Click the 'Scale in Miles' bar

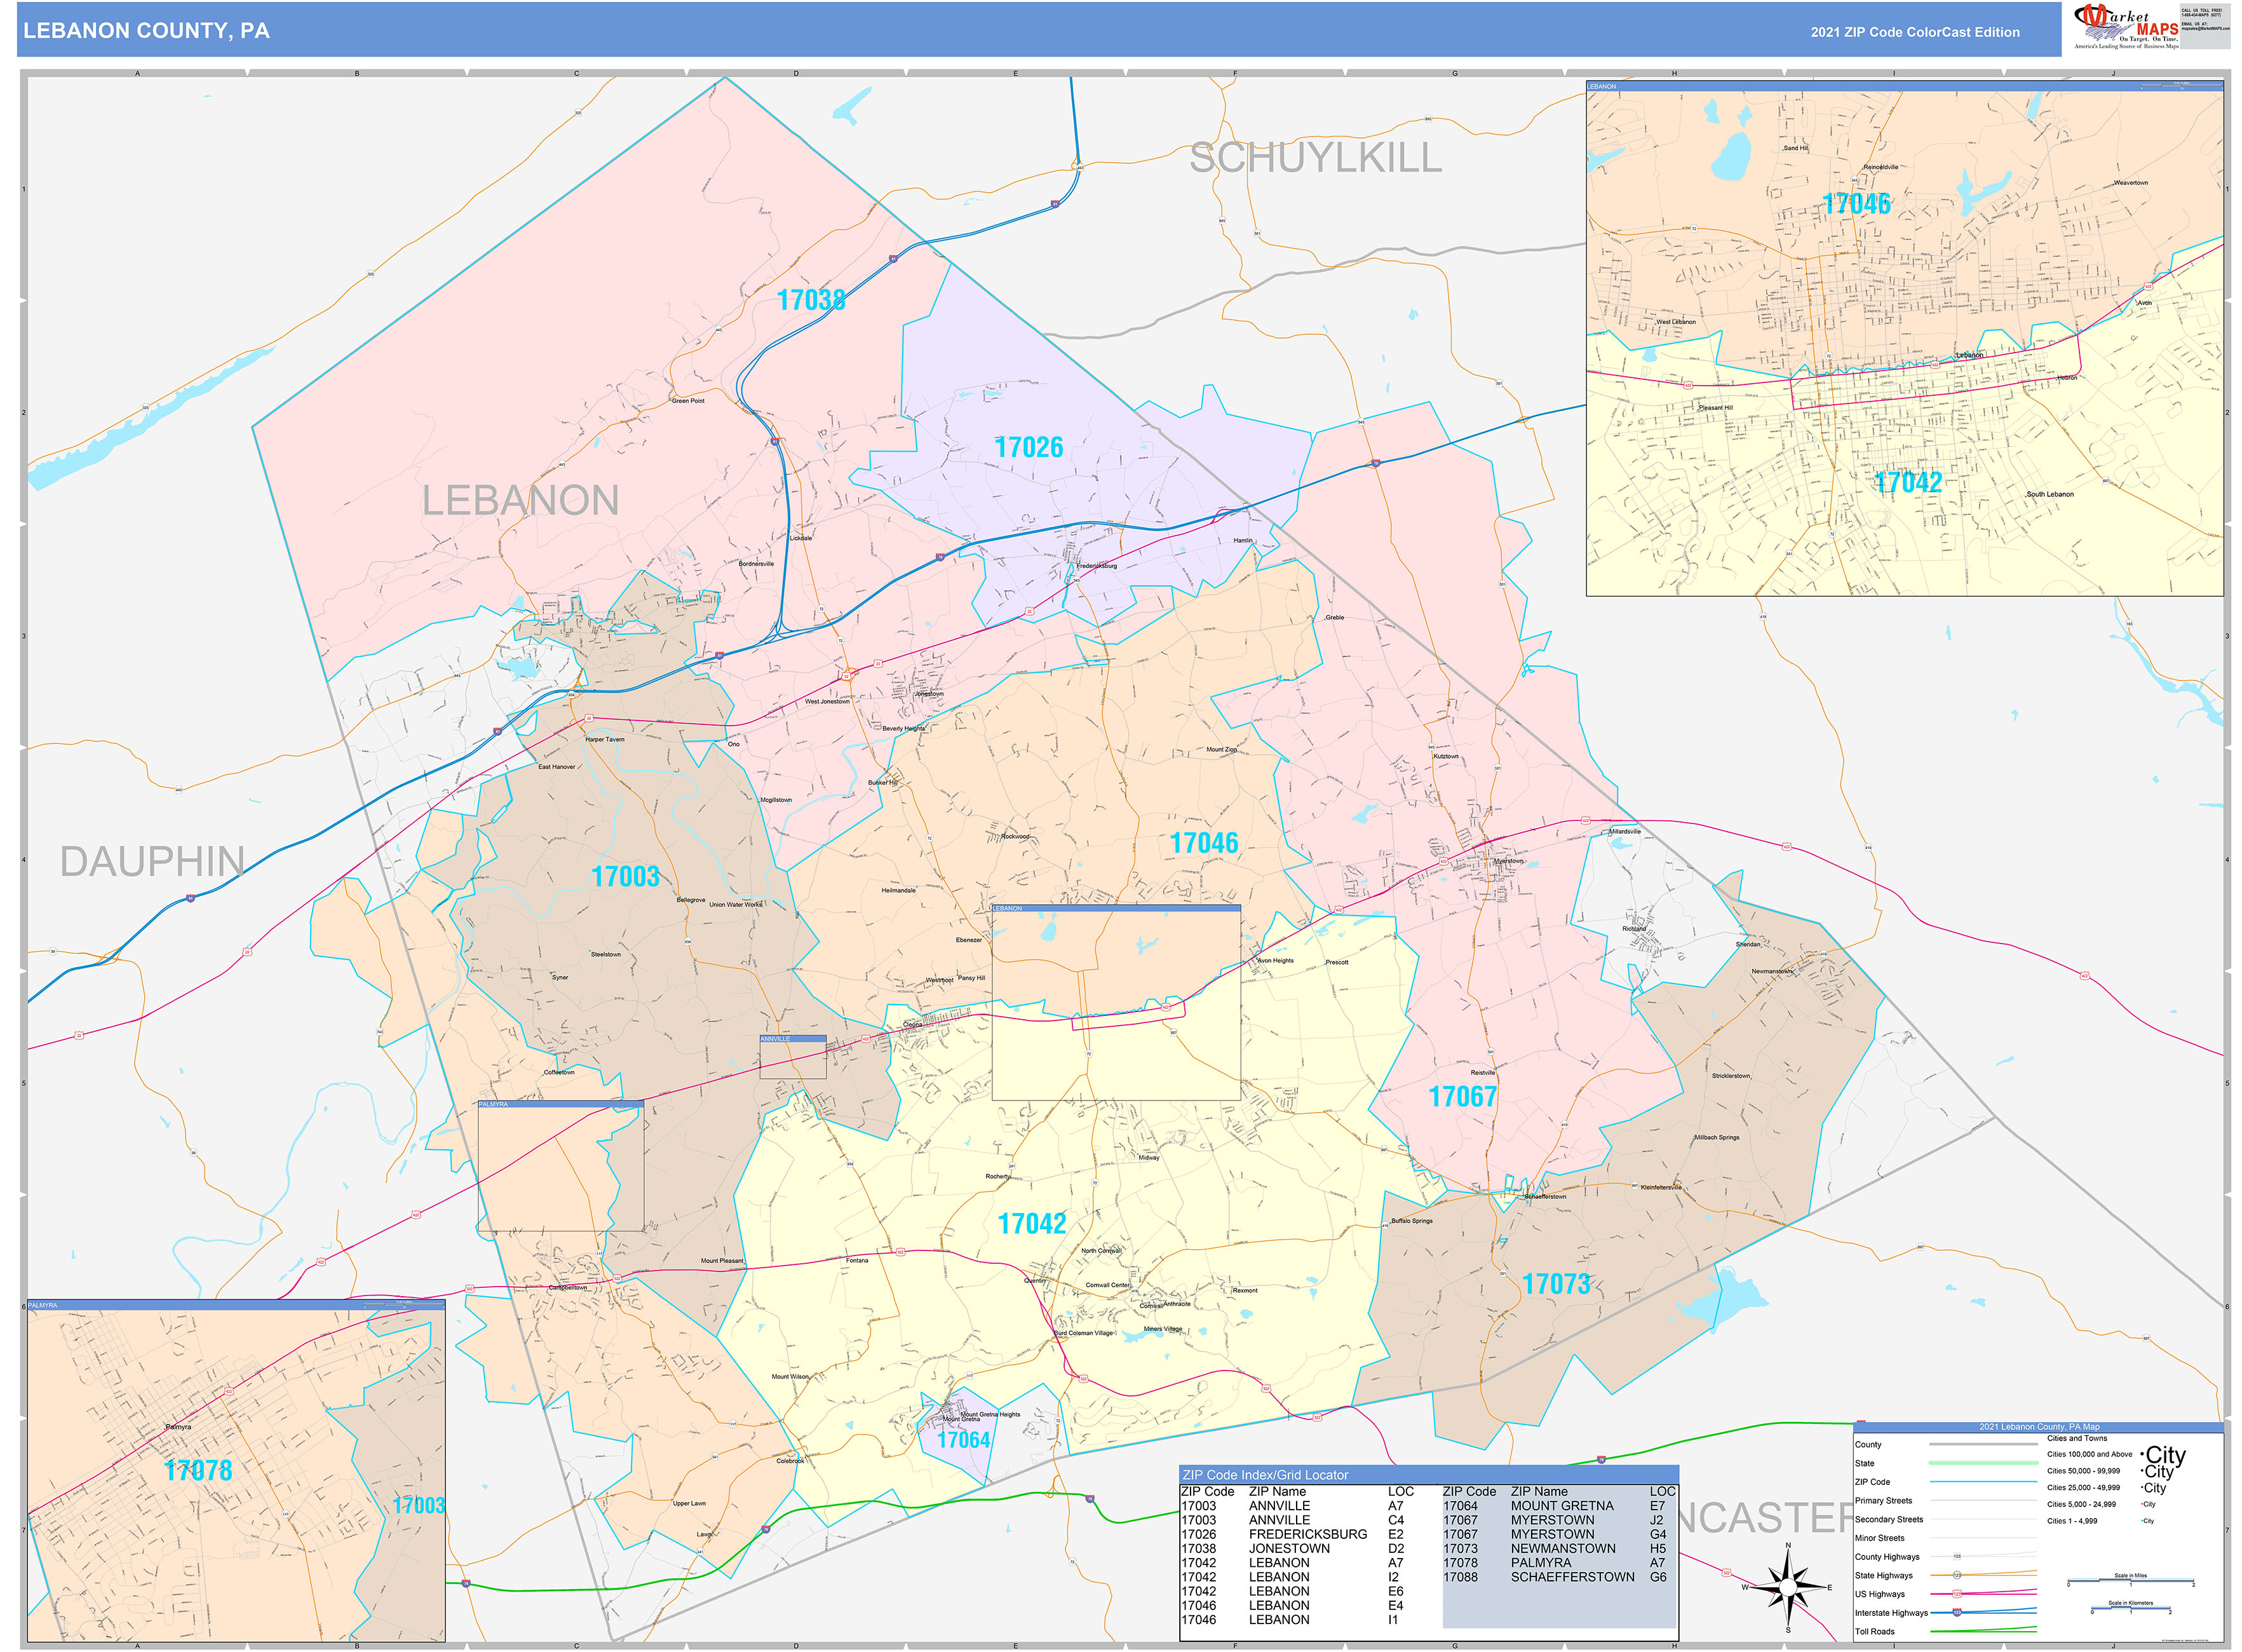coord(2130,1581)
